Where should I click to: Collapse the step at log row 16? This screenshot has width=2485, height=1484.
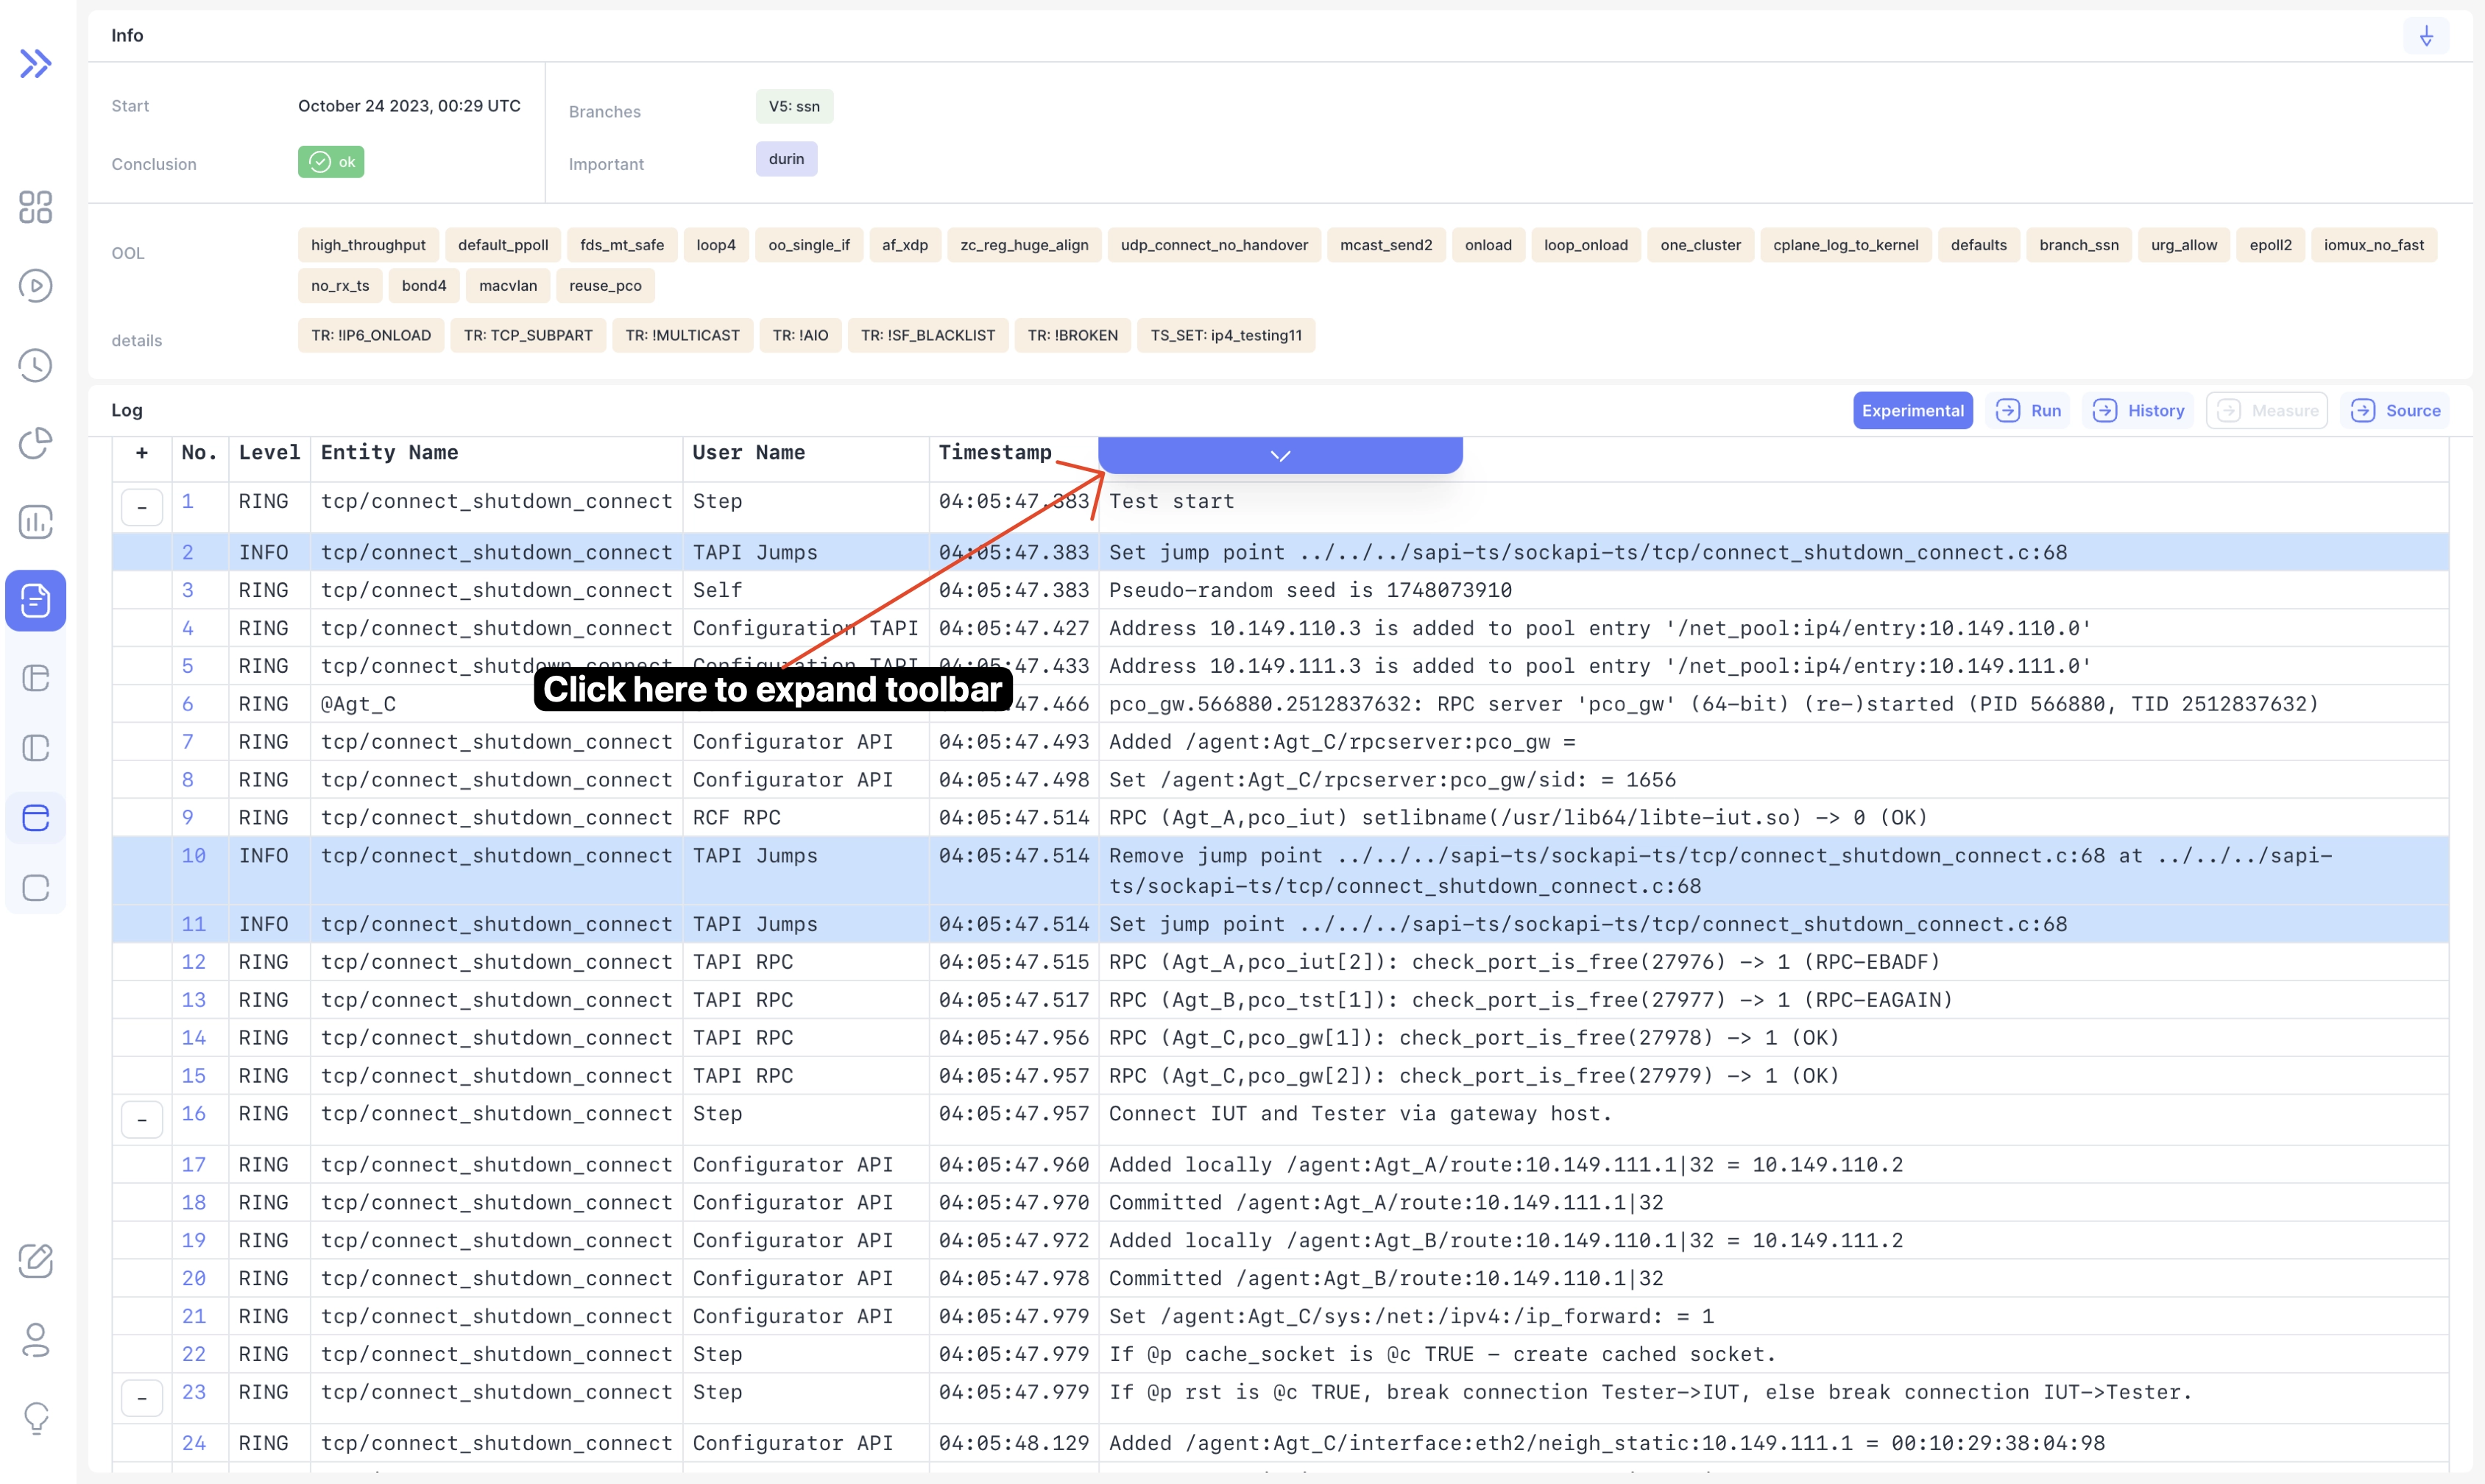click(142, 1119)
